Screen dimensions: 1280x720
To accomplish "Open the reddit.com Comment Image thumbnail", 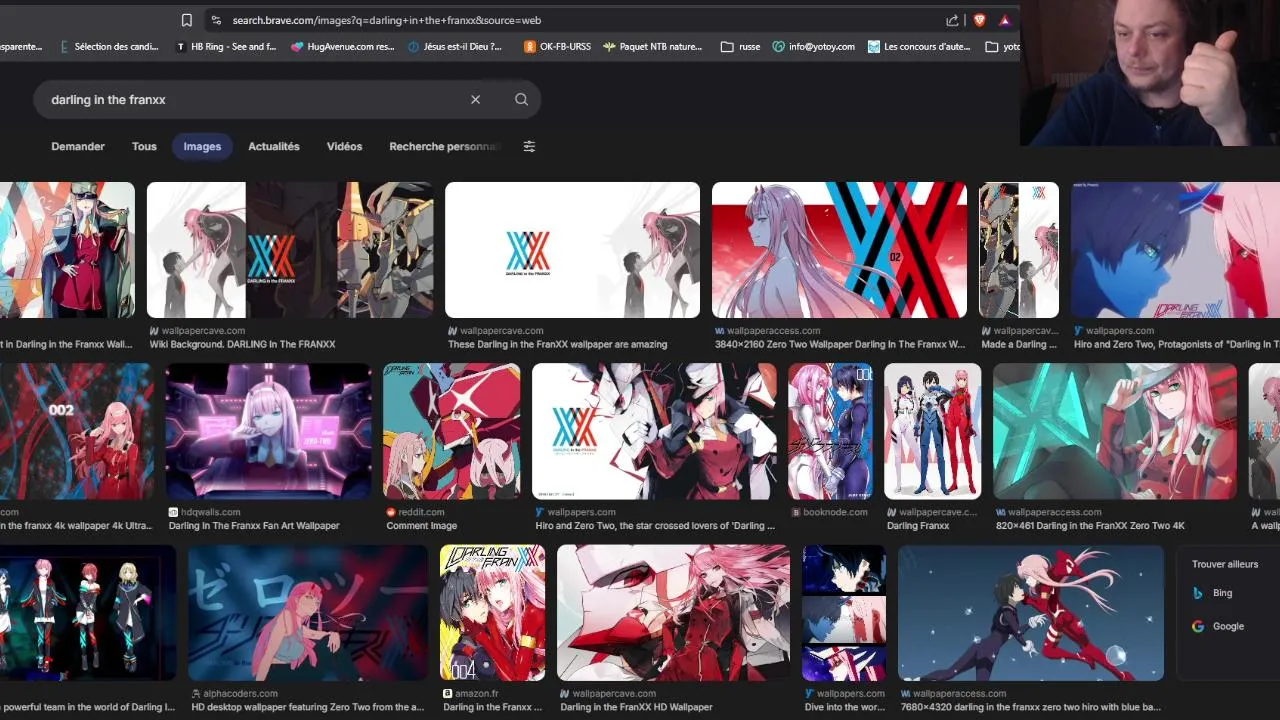I will 451,431.
